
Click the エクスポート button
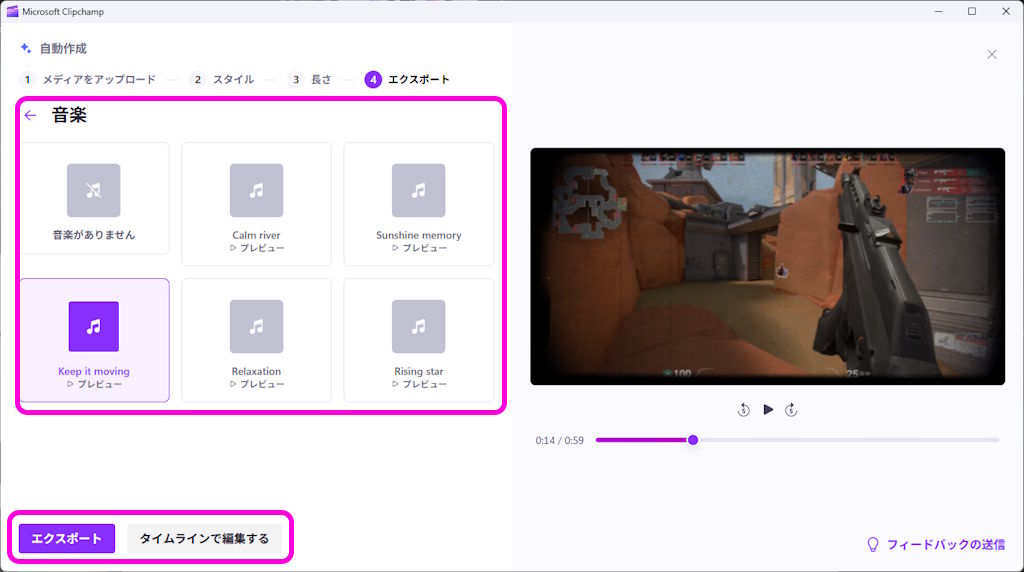[x=67, y=539]
